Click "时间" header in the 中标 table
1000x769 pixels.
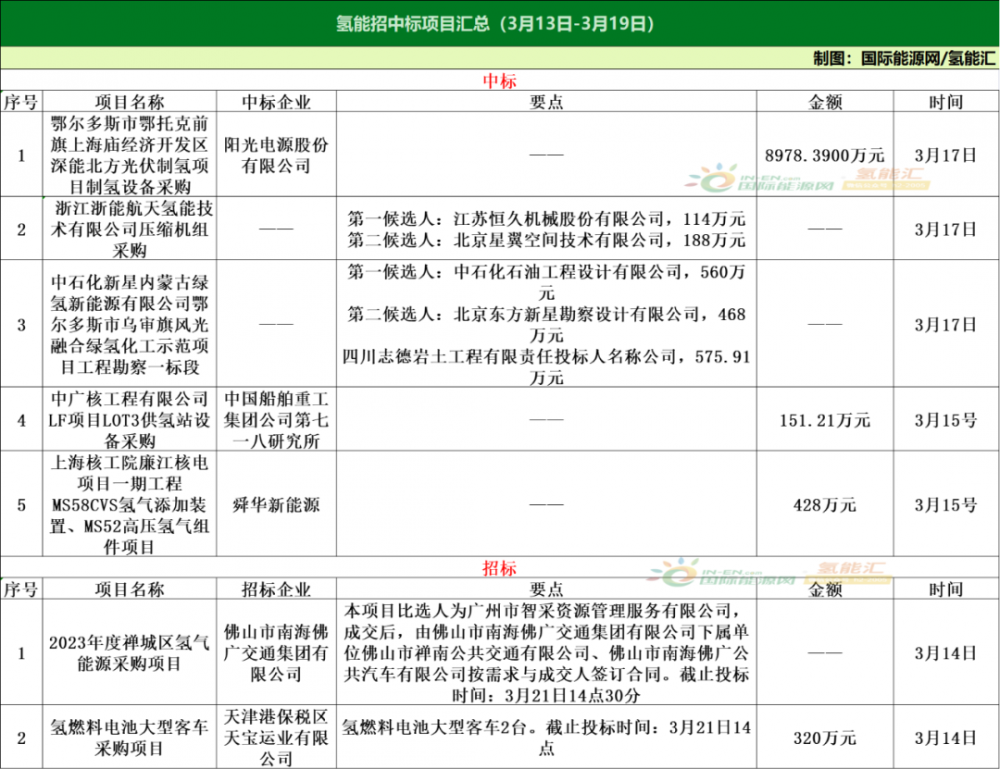coord(946,102)
